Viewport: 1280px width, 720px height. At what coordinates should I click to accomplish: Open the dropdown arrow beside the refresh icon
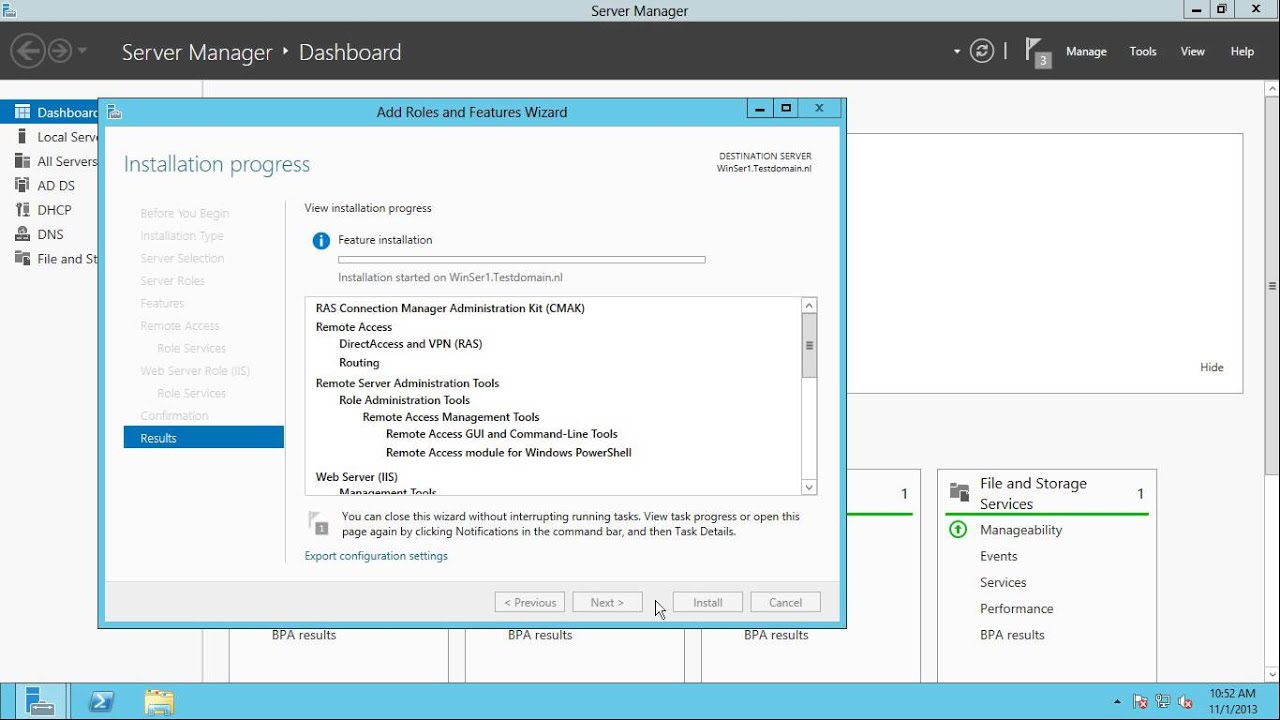957,51
